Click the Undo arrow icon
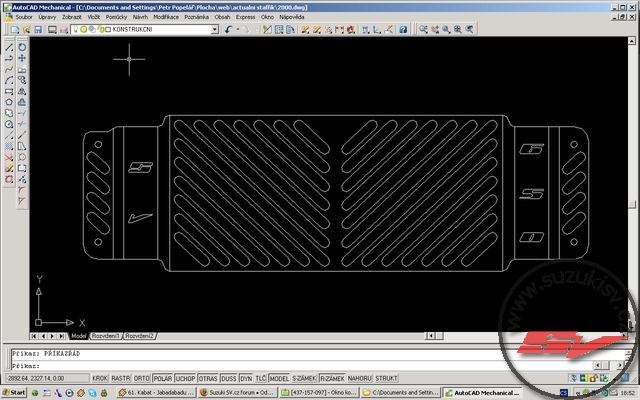This screenshot has height=400, width=640. point(228,29)
